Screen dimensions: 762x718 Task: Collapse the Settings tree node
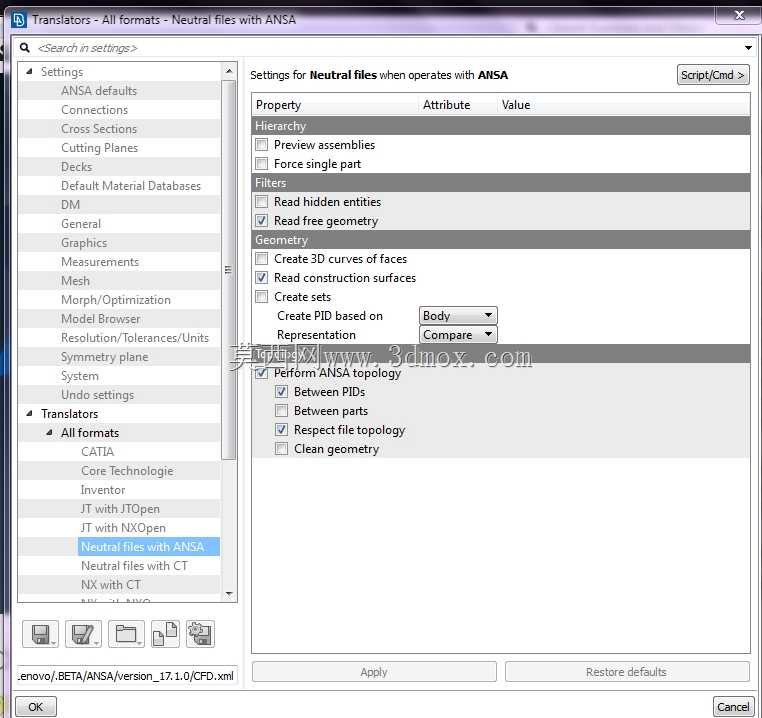pos(29,71)
